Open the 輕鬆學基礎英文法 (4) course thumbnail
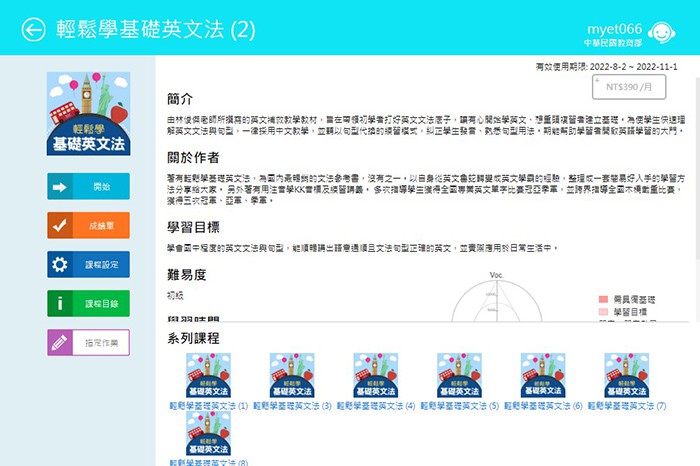The image size is (700, 466). pyautogui.click(x=375, y=376)
